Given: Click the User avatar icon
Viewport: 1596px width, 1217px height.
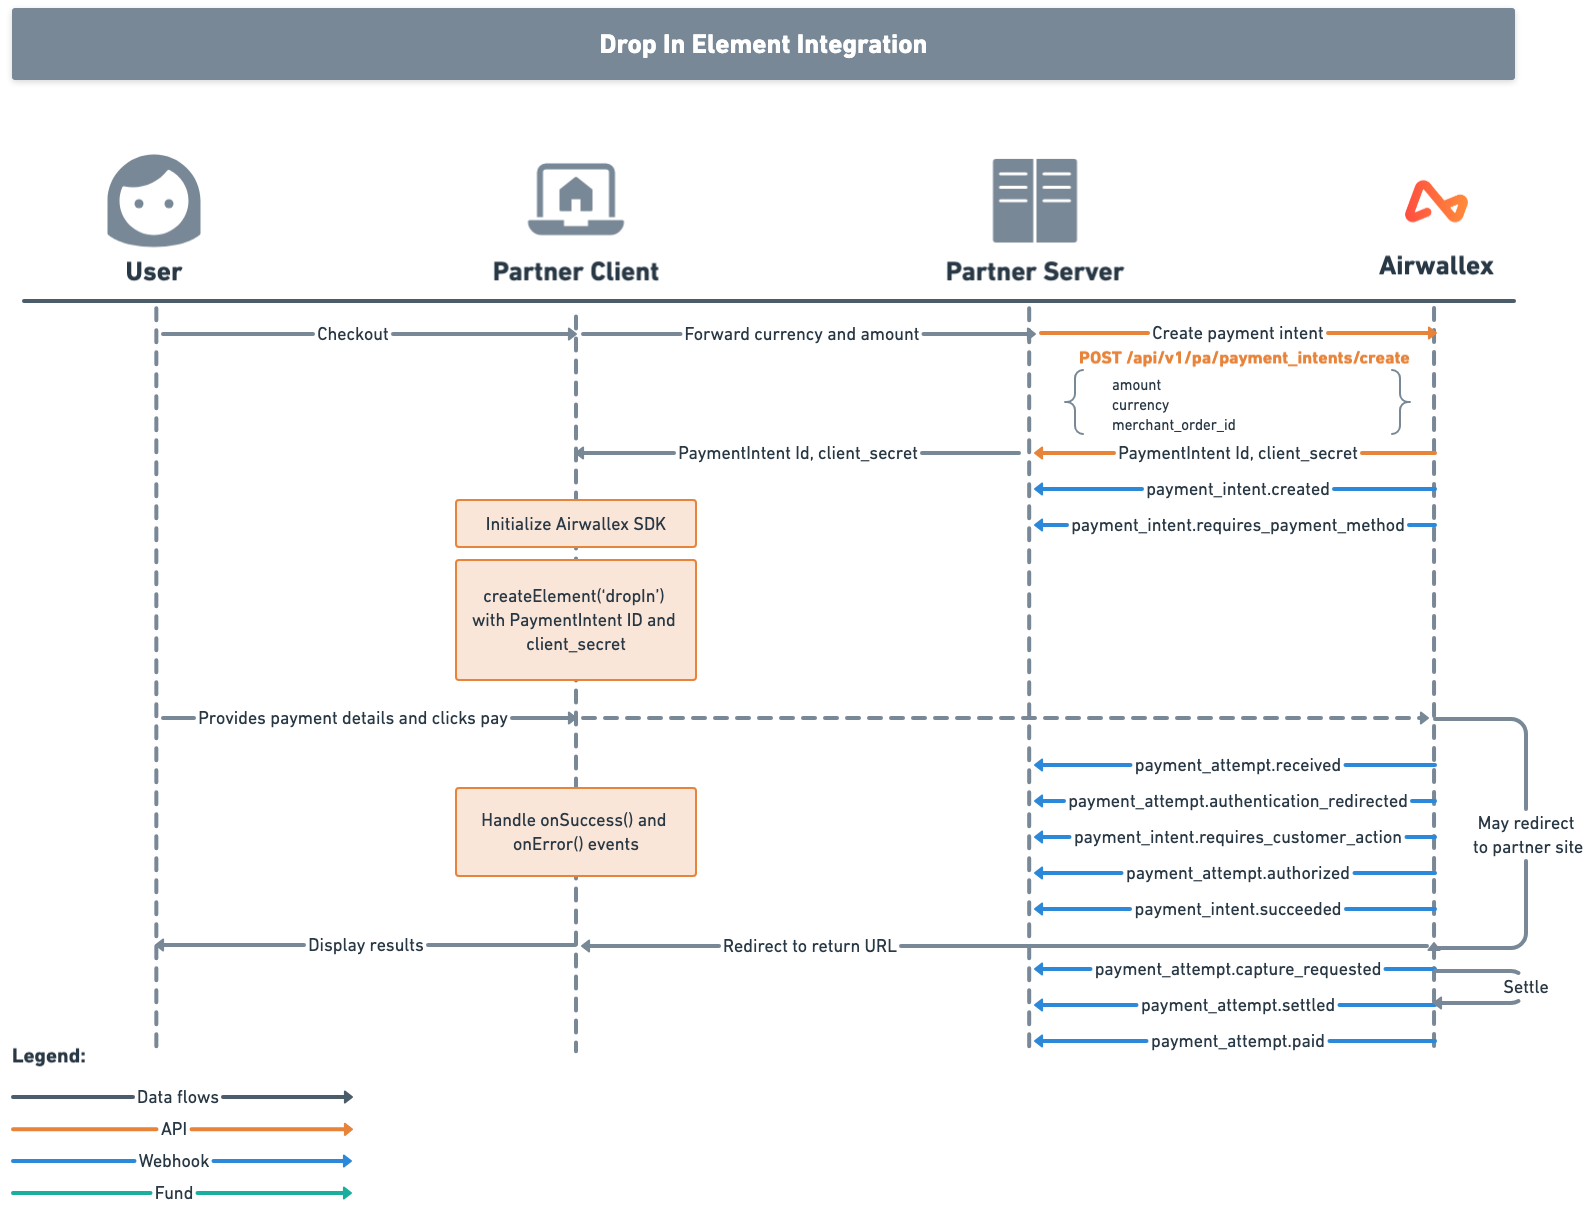Looking at the screenshot, I should (154, 200).
